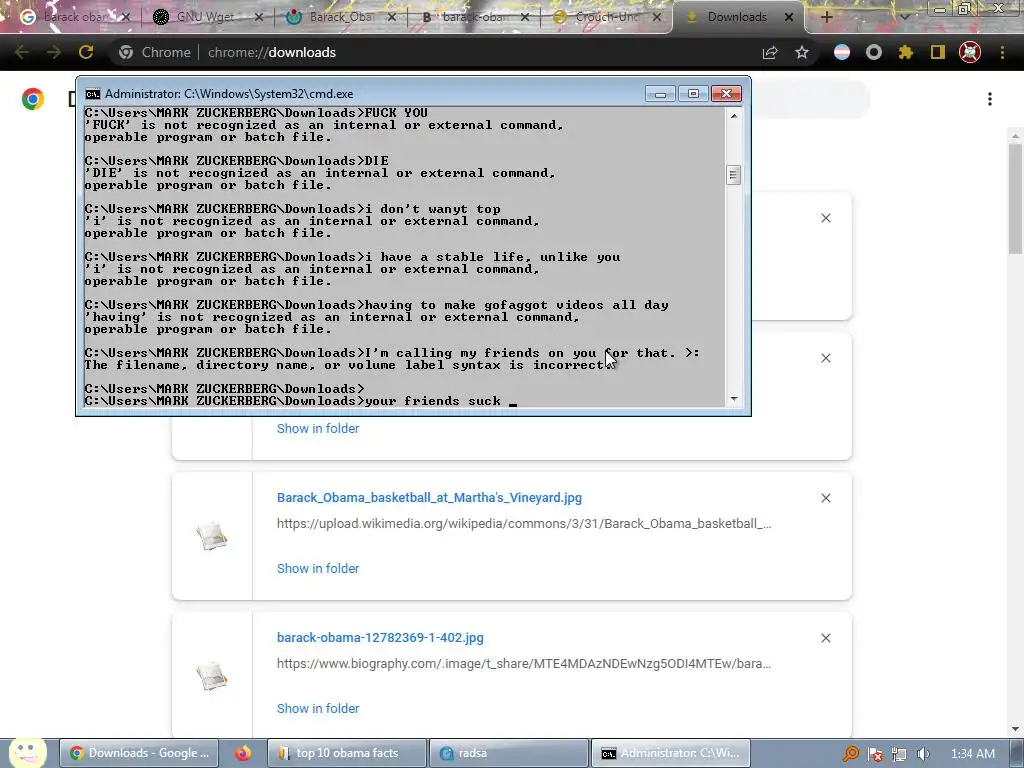Click file icon of Barack_Obama_basketball download
The height and width of the screenshot is (768, 1024).
point(212,536)
